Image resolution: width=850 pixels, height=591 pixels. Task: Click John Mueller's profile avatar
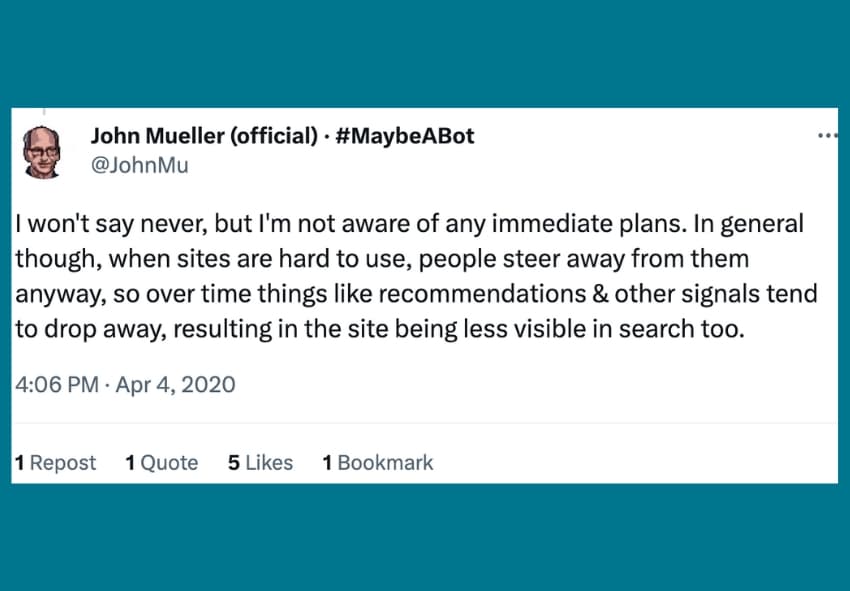pyautogui.click(x=43, y=151)
